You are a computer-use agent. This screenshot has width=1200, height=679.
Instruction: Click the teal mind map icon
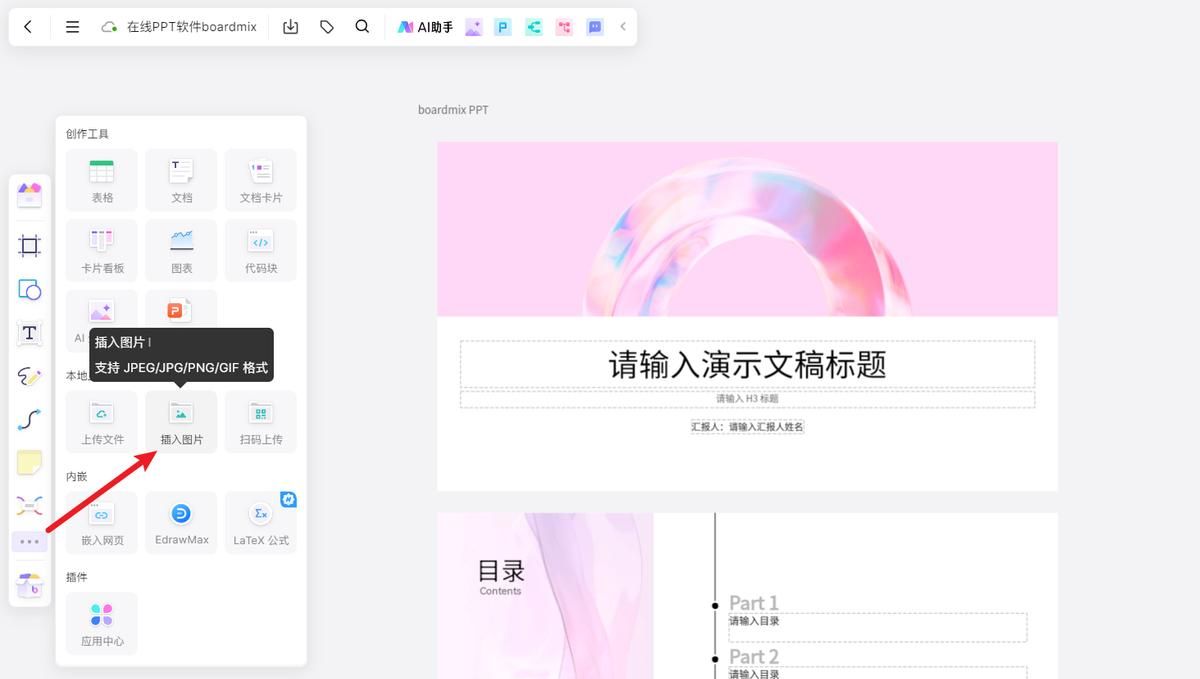click(534, 27)
